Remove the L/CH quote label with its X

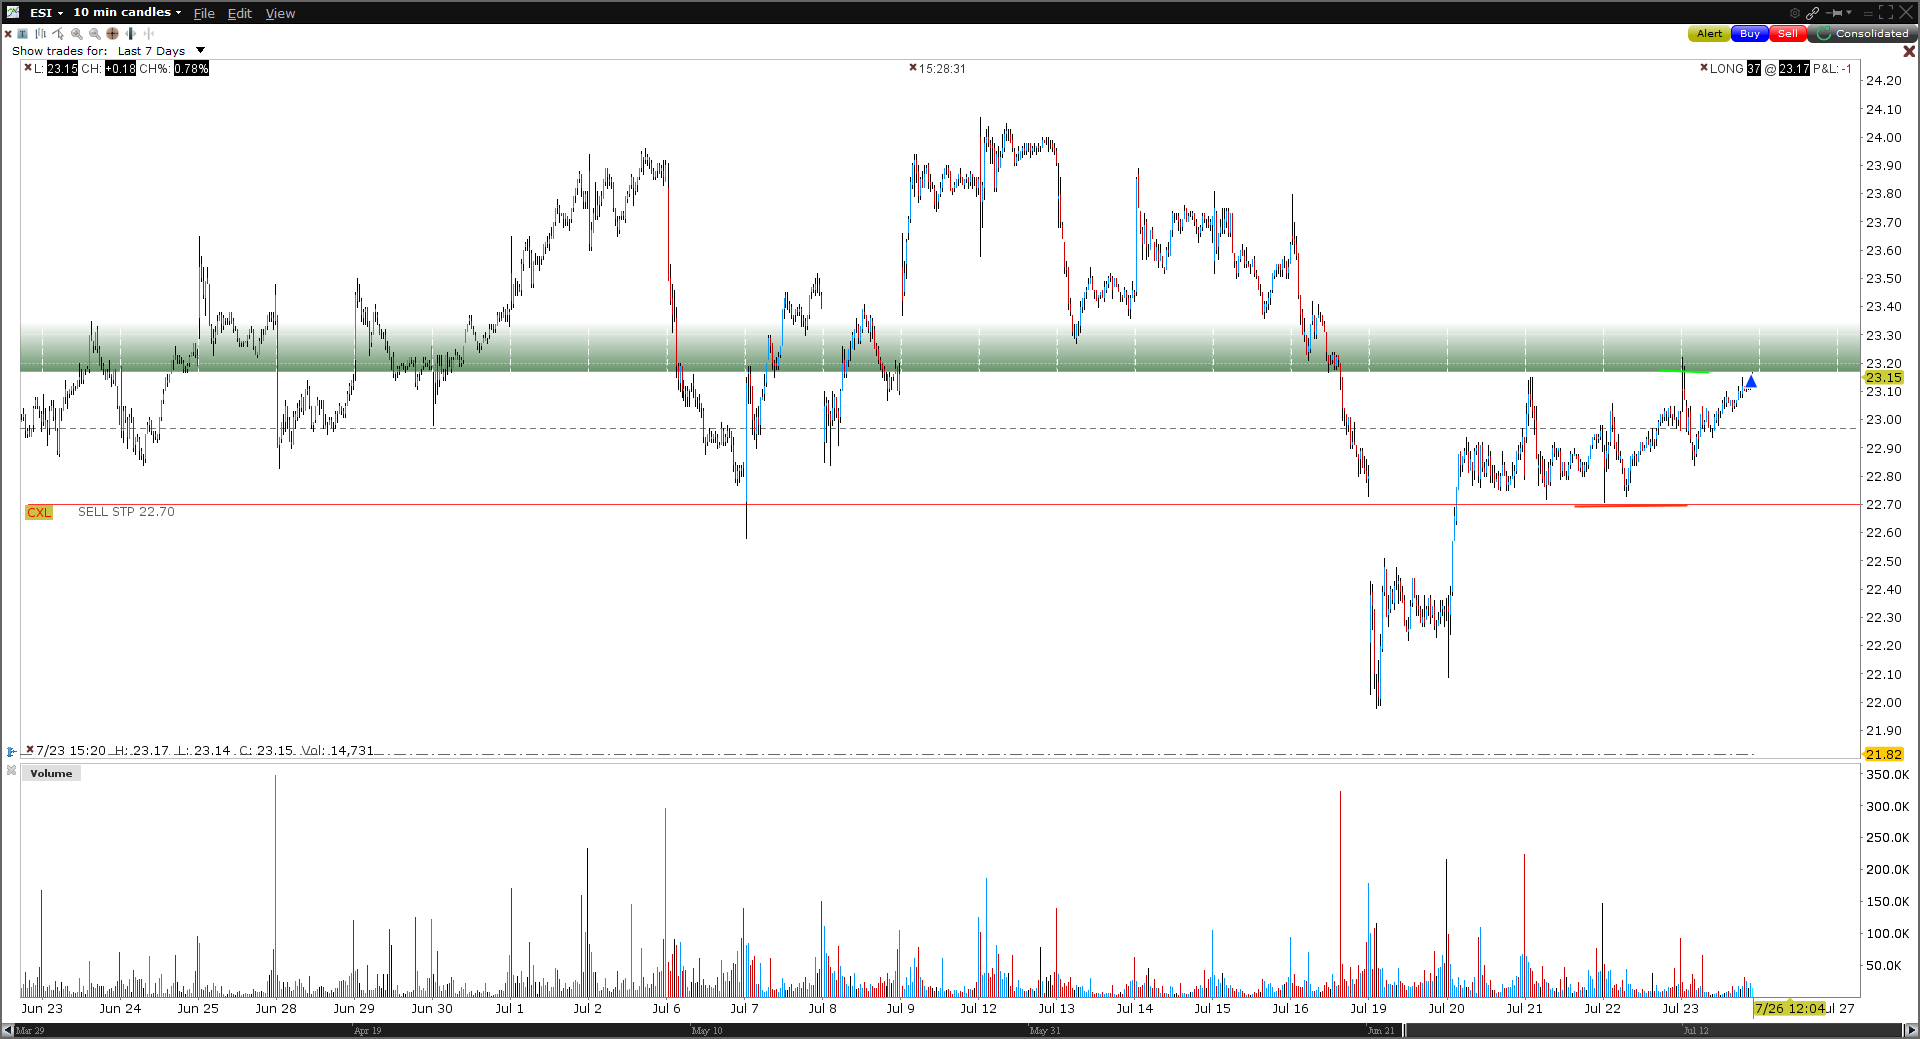[28, 68]
